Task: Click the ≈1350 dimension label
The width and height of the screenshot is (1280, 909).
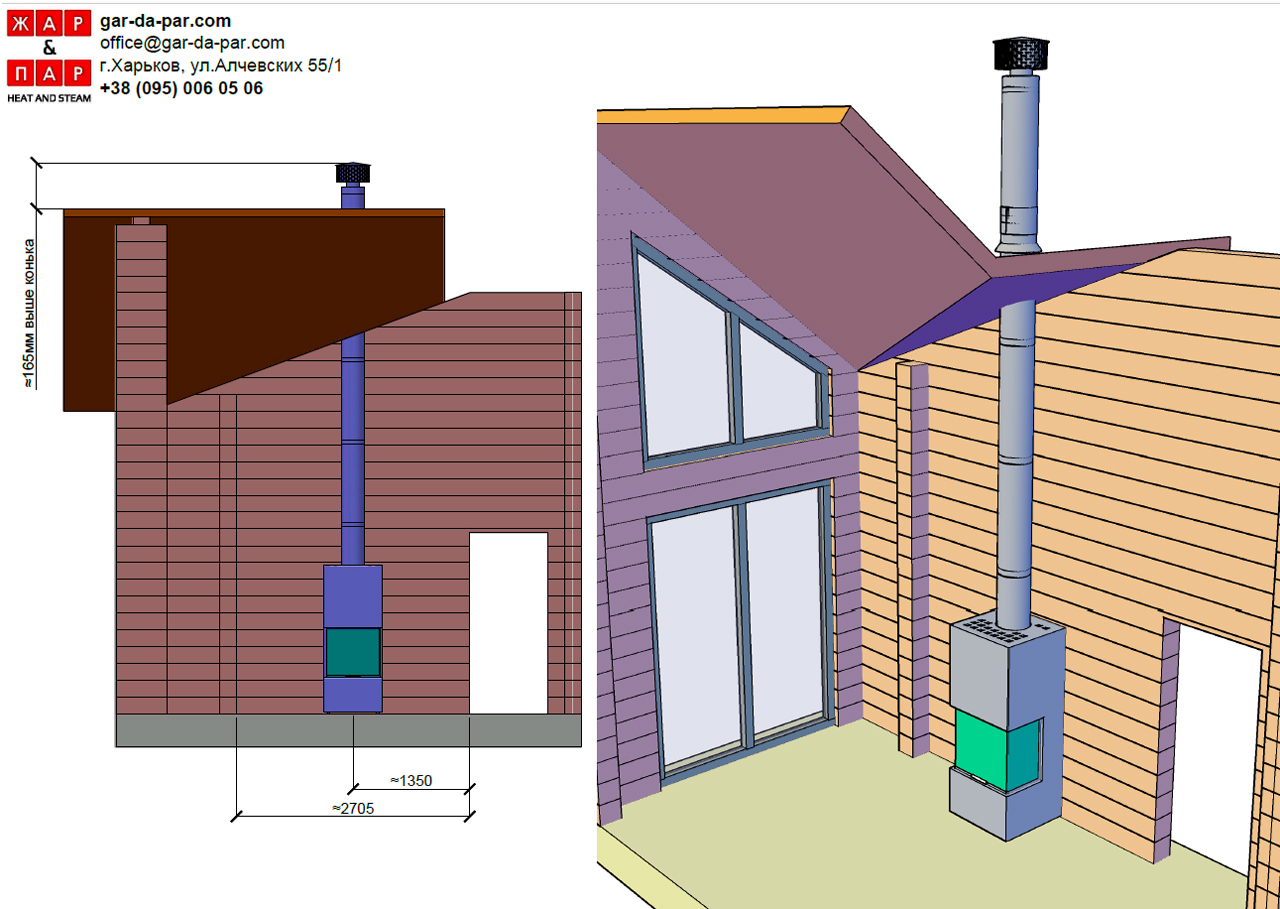Action: click(411, 781)
